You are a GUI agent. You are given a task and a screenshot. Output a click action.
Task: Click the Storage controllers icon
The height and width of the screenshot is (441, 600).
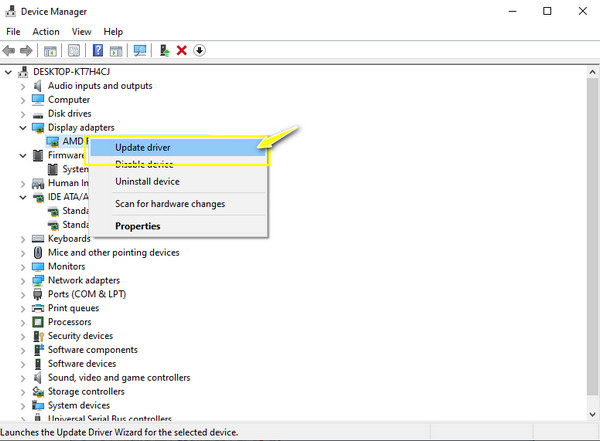point(38,392)
